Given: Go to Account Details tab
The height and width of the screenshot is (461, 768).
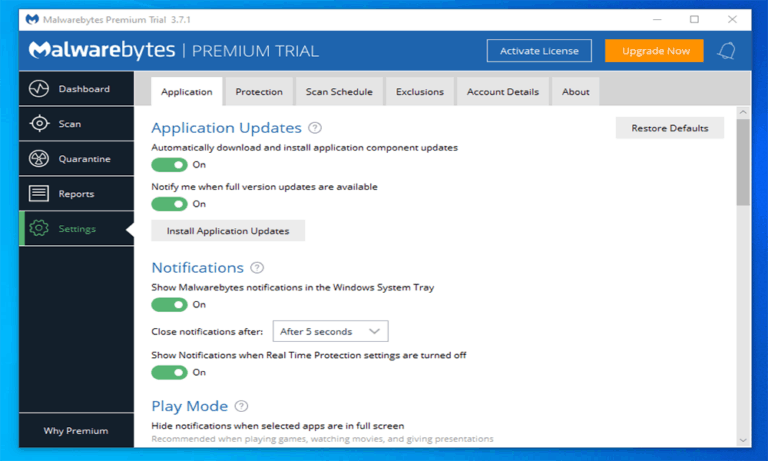Looking at the screenshot, I should [x=503, y=92].
